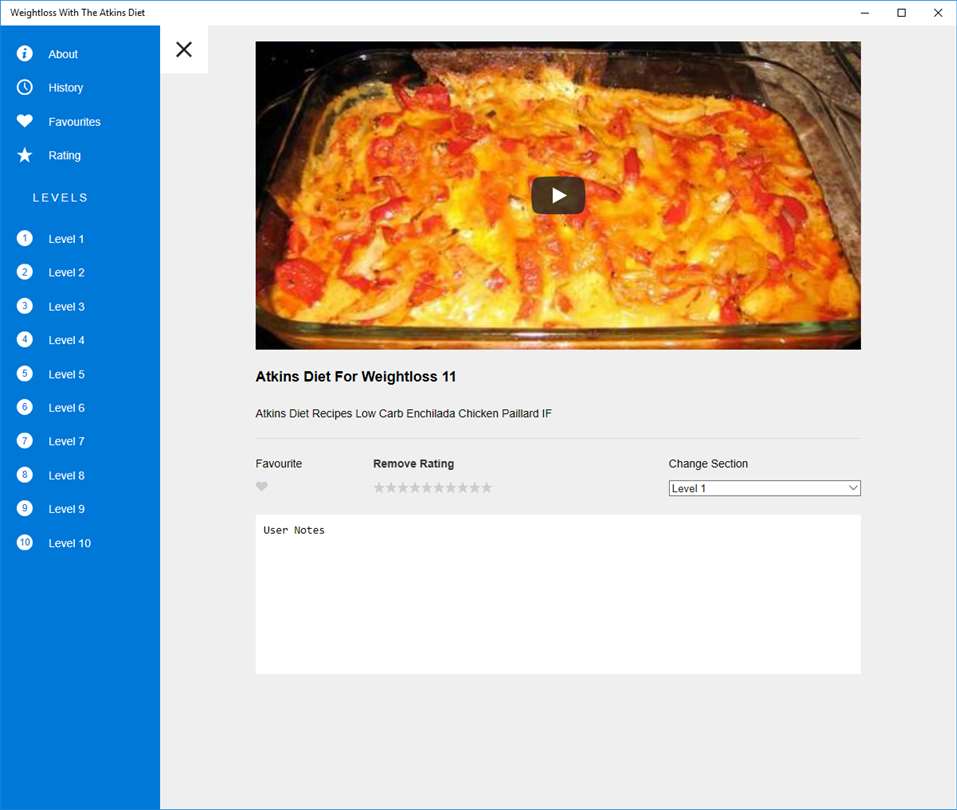The height and width of the screenshot is (810, 957).
Task: Rate the video with the fifth star
Action: coord(427,488)
